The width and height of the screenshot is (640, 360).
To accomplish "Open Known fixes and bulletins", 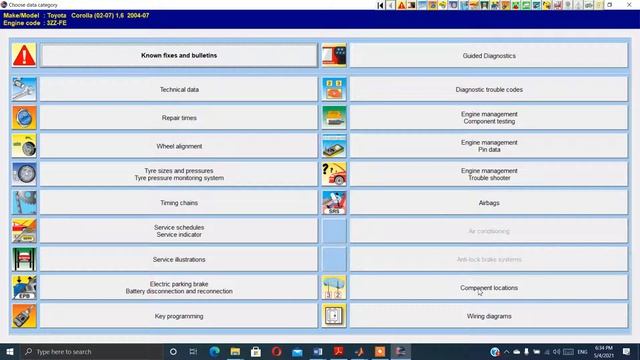I will click(x=179, y=55).
